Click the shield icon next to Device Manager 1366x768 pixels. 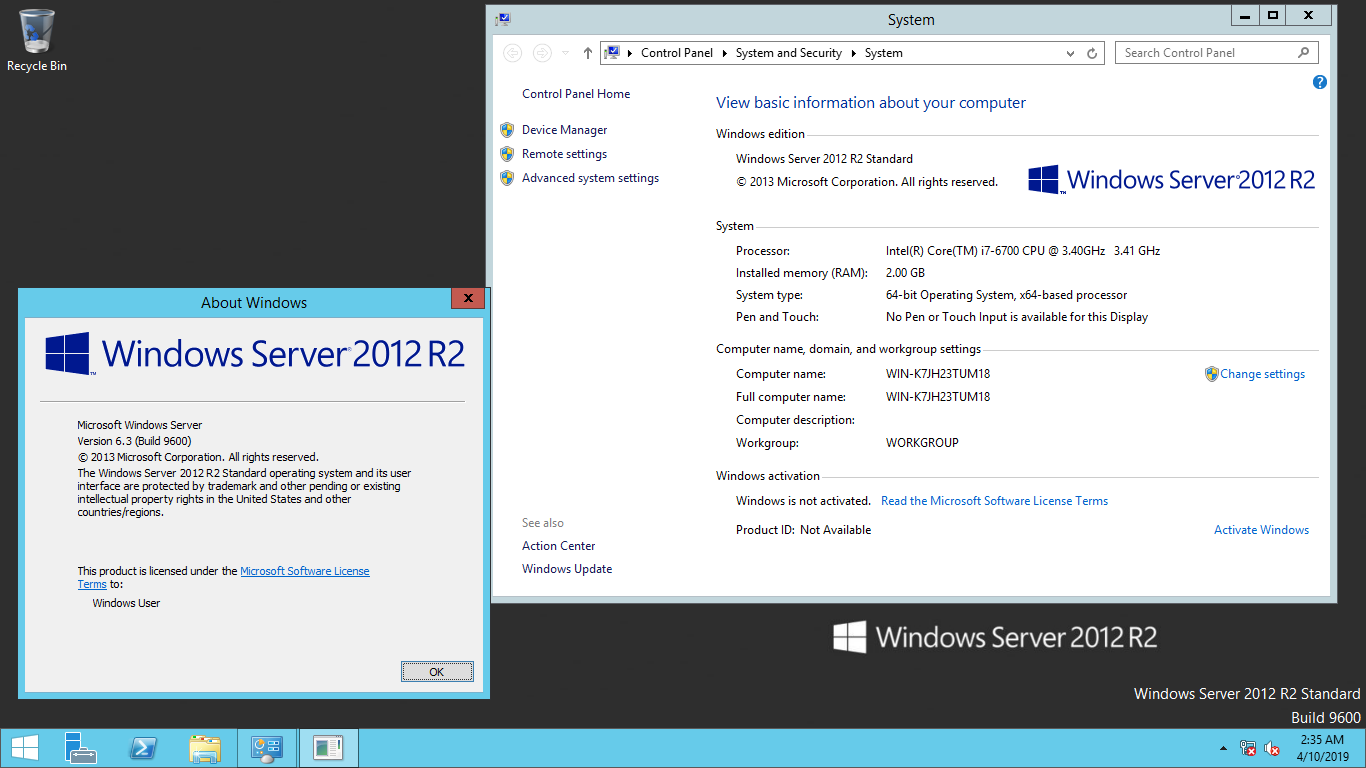[507, 130]
